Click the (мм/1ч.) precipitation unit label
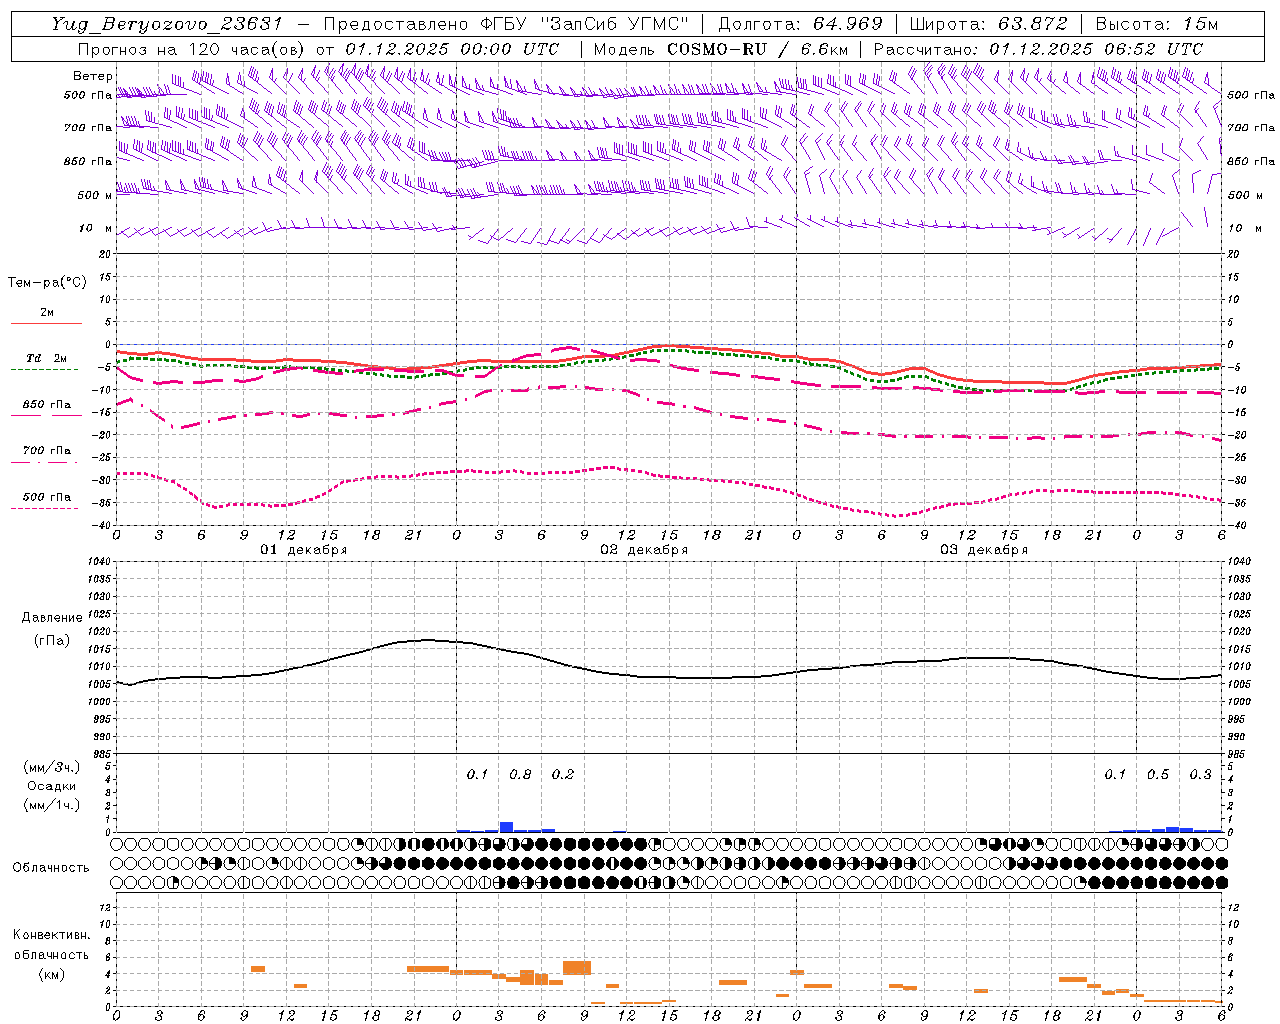This screenshot has height=1024, width=1280. 52,805
